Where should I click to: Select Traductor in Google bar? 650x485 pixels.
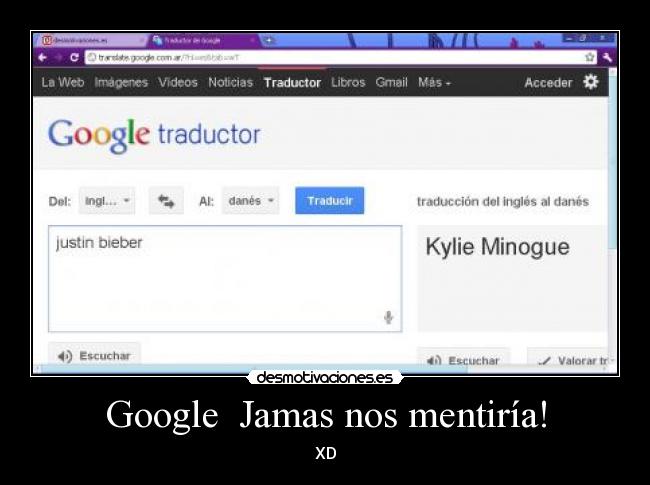click(292, 82)
